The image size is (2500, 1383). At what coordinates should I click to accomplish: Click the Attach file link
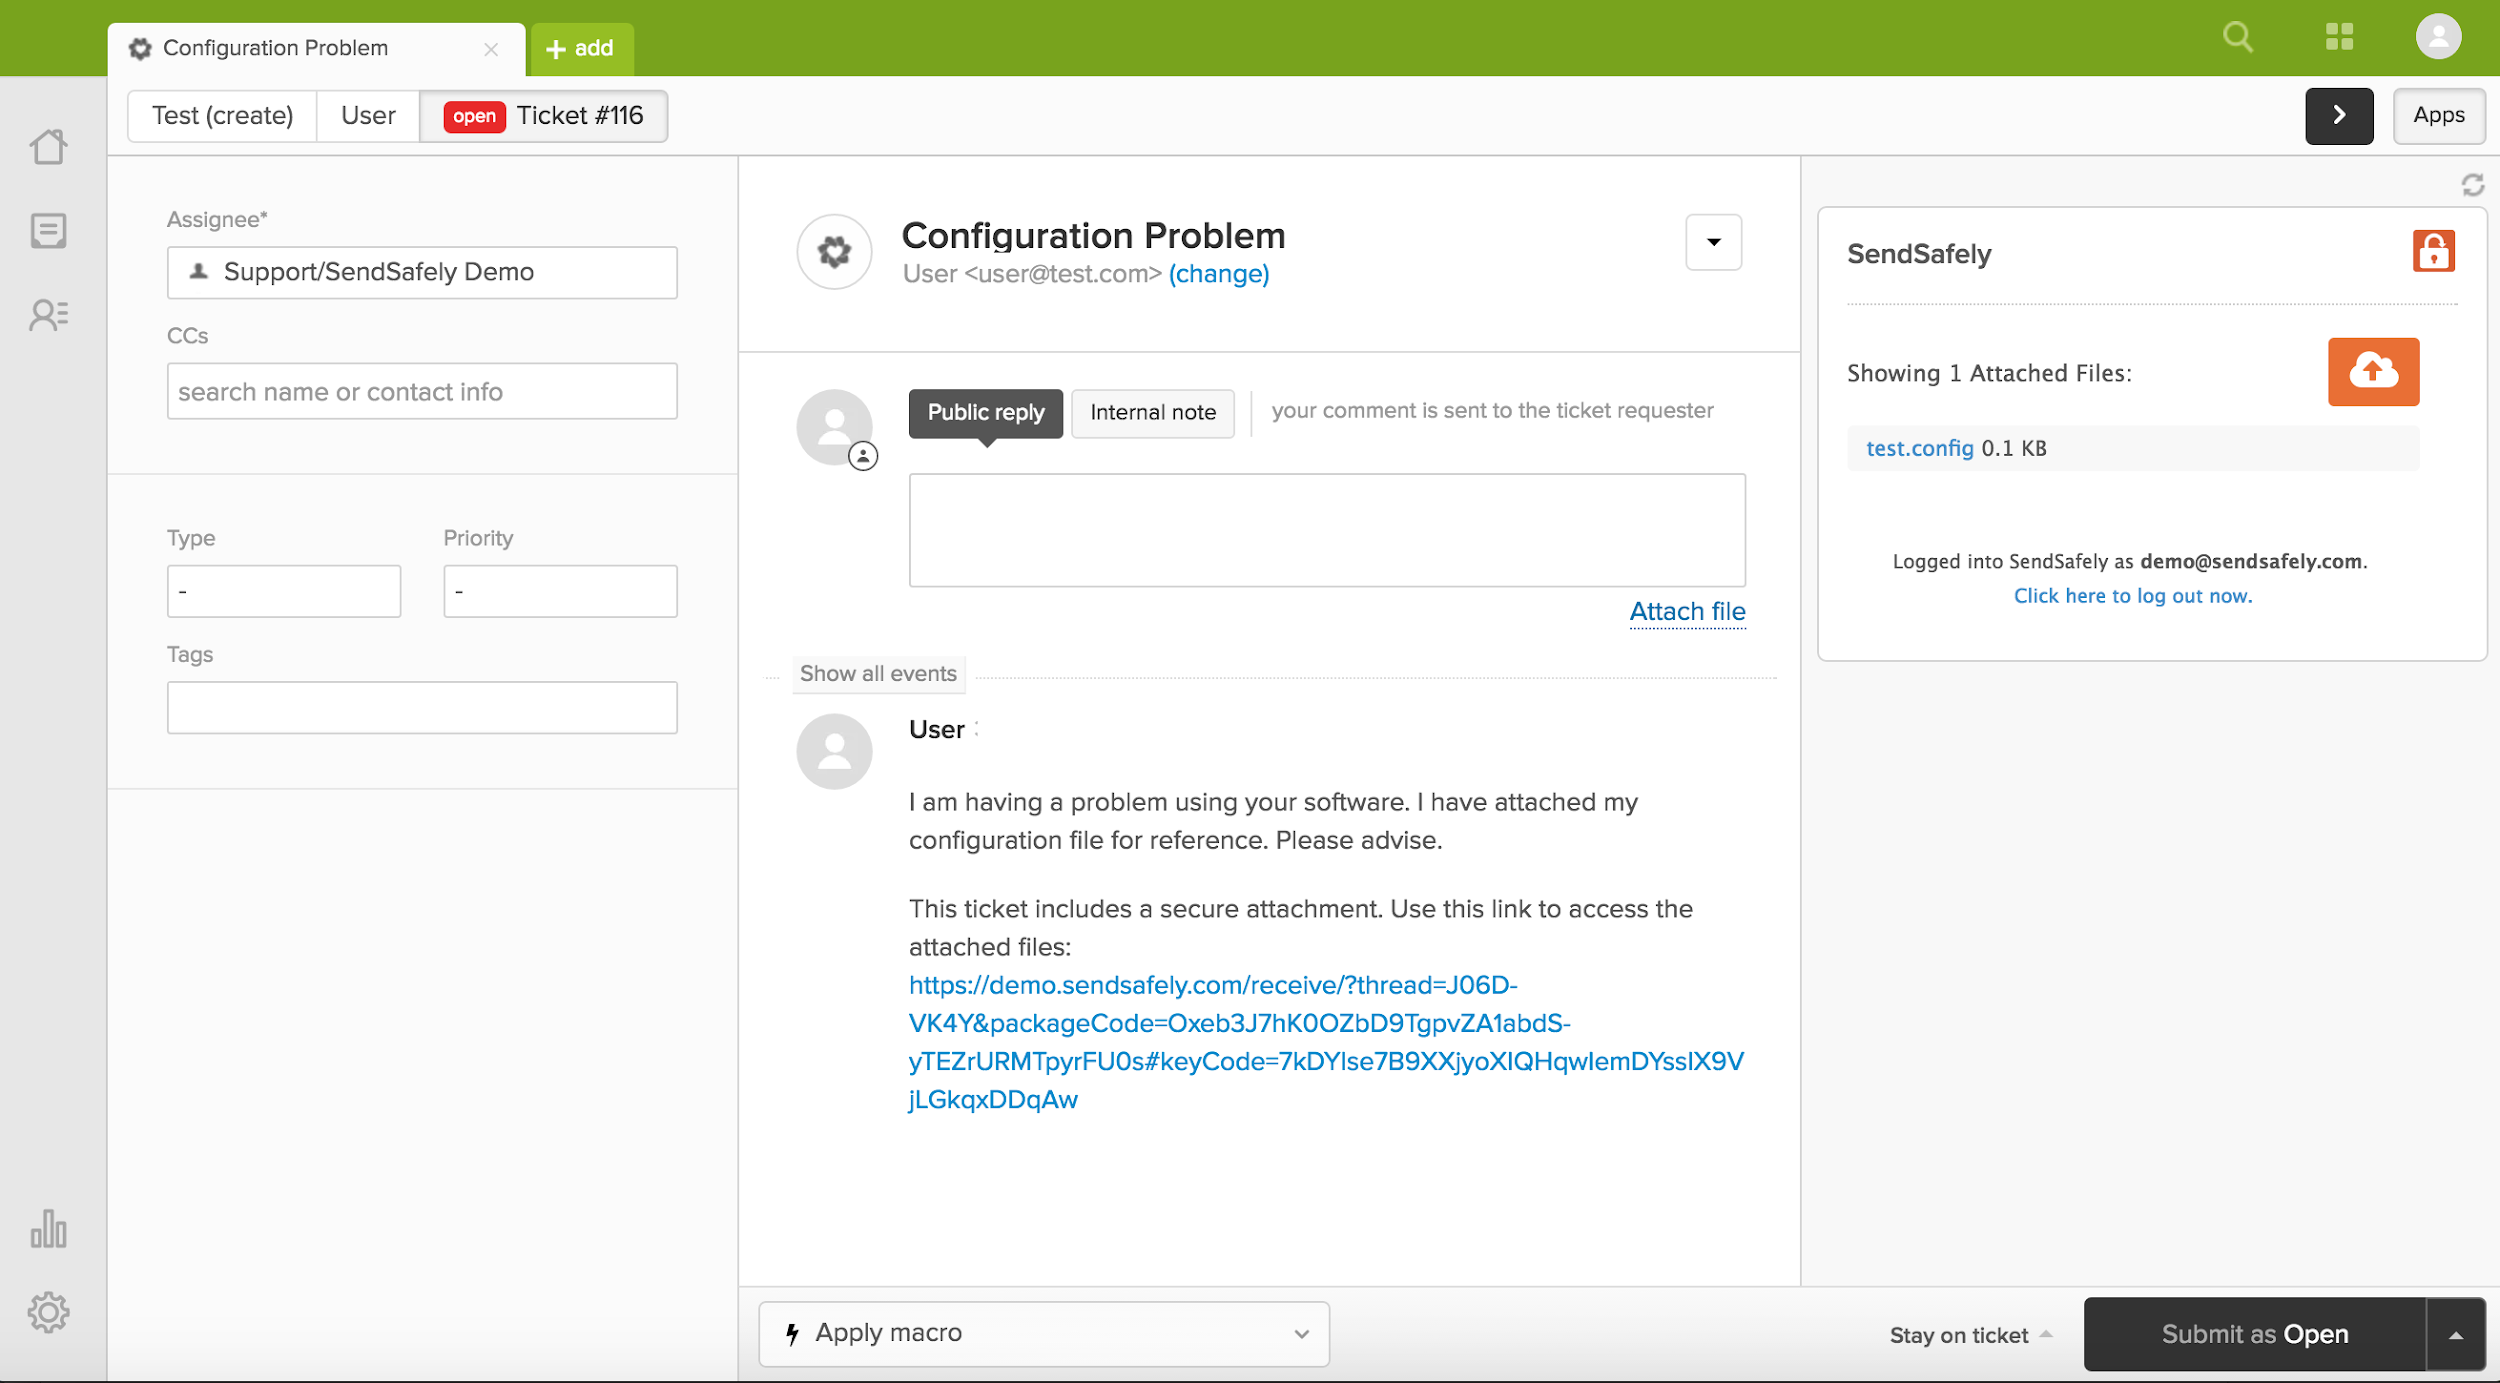point(1687,611)
